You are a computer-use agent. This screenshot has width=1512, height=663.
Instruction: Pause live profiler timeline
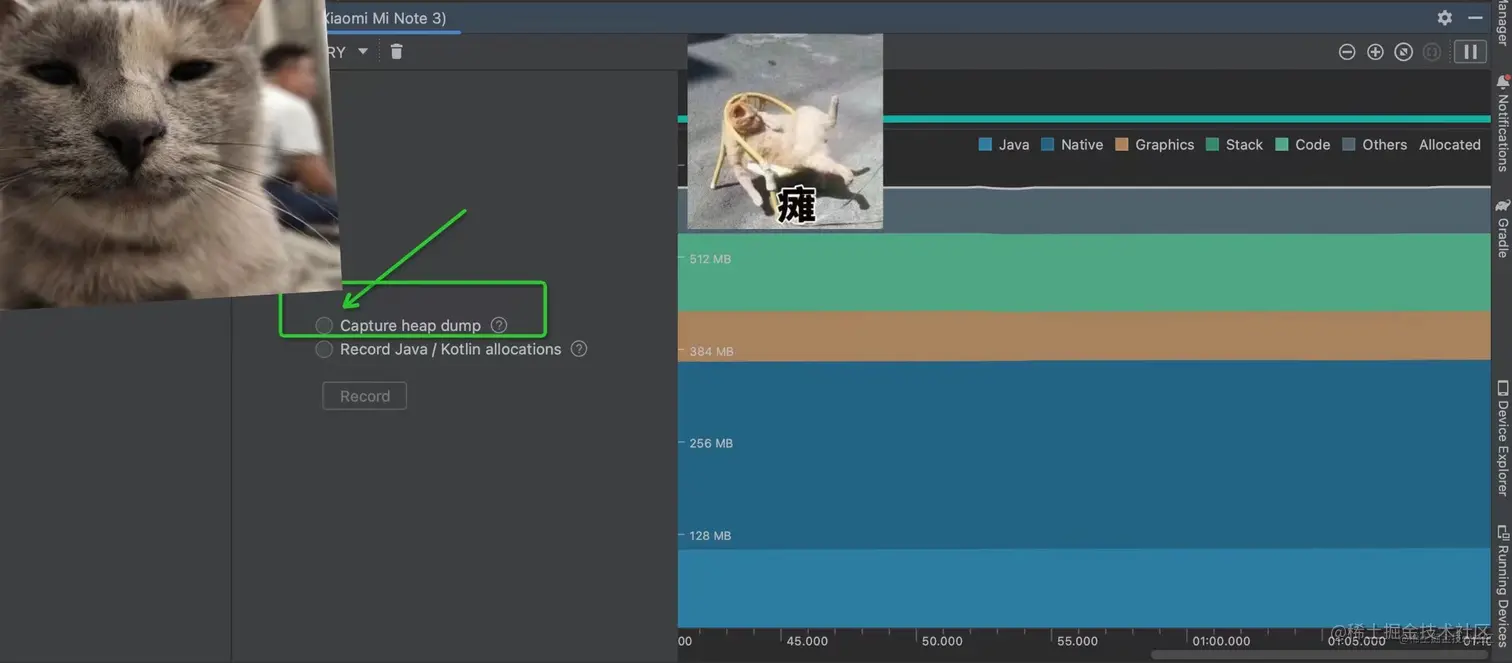[1470, 52]
